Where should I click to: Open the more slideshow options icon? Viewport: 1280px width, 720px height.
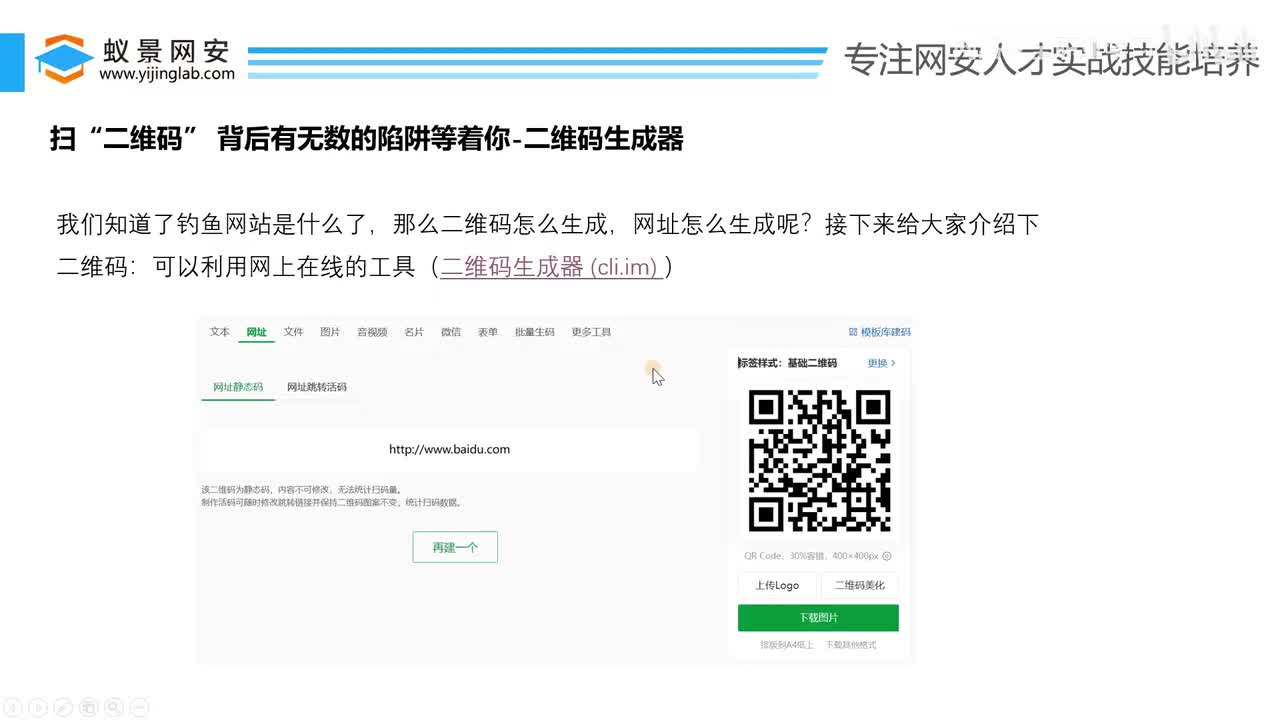(x=139, y=708)
